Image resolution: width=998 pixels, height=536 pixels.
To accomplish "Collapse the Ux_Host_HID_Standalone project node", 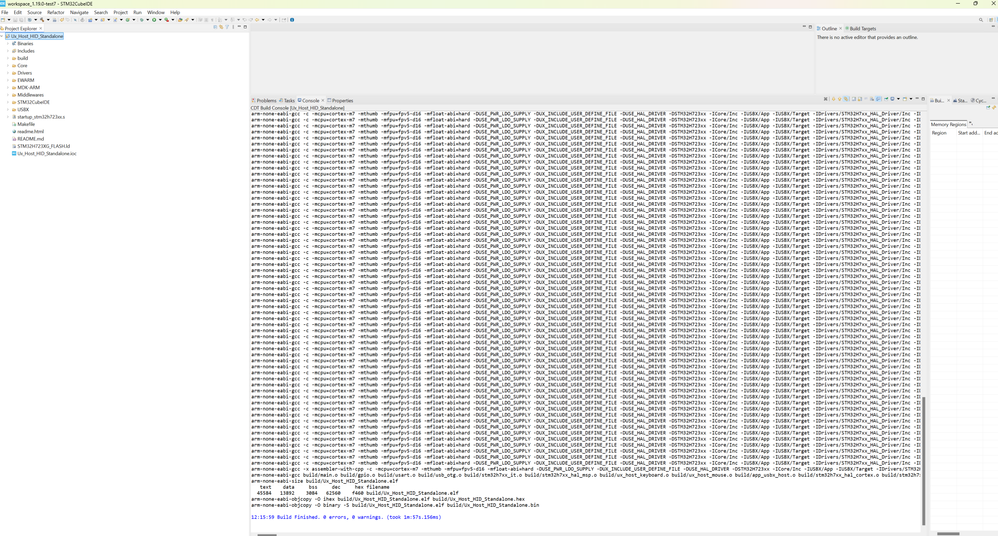I will coord(2,36).
